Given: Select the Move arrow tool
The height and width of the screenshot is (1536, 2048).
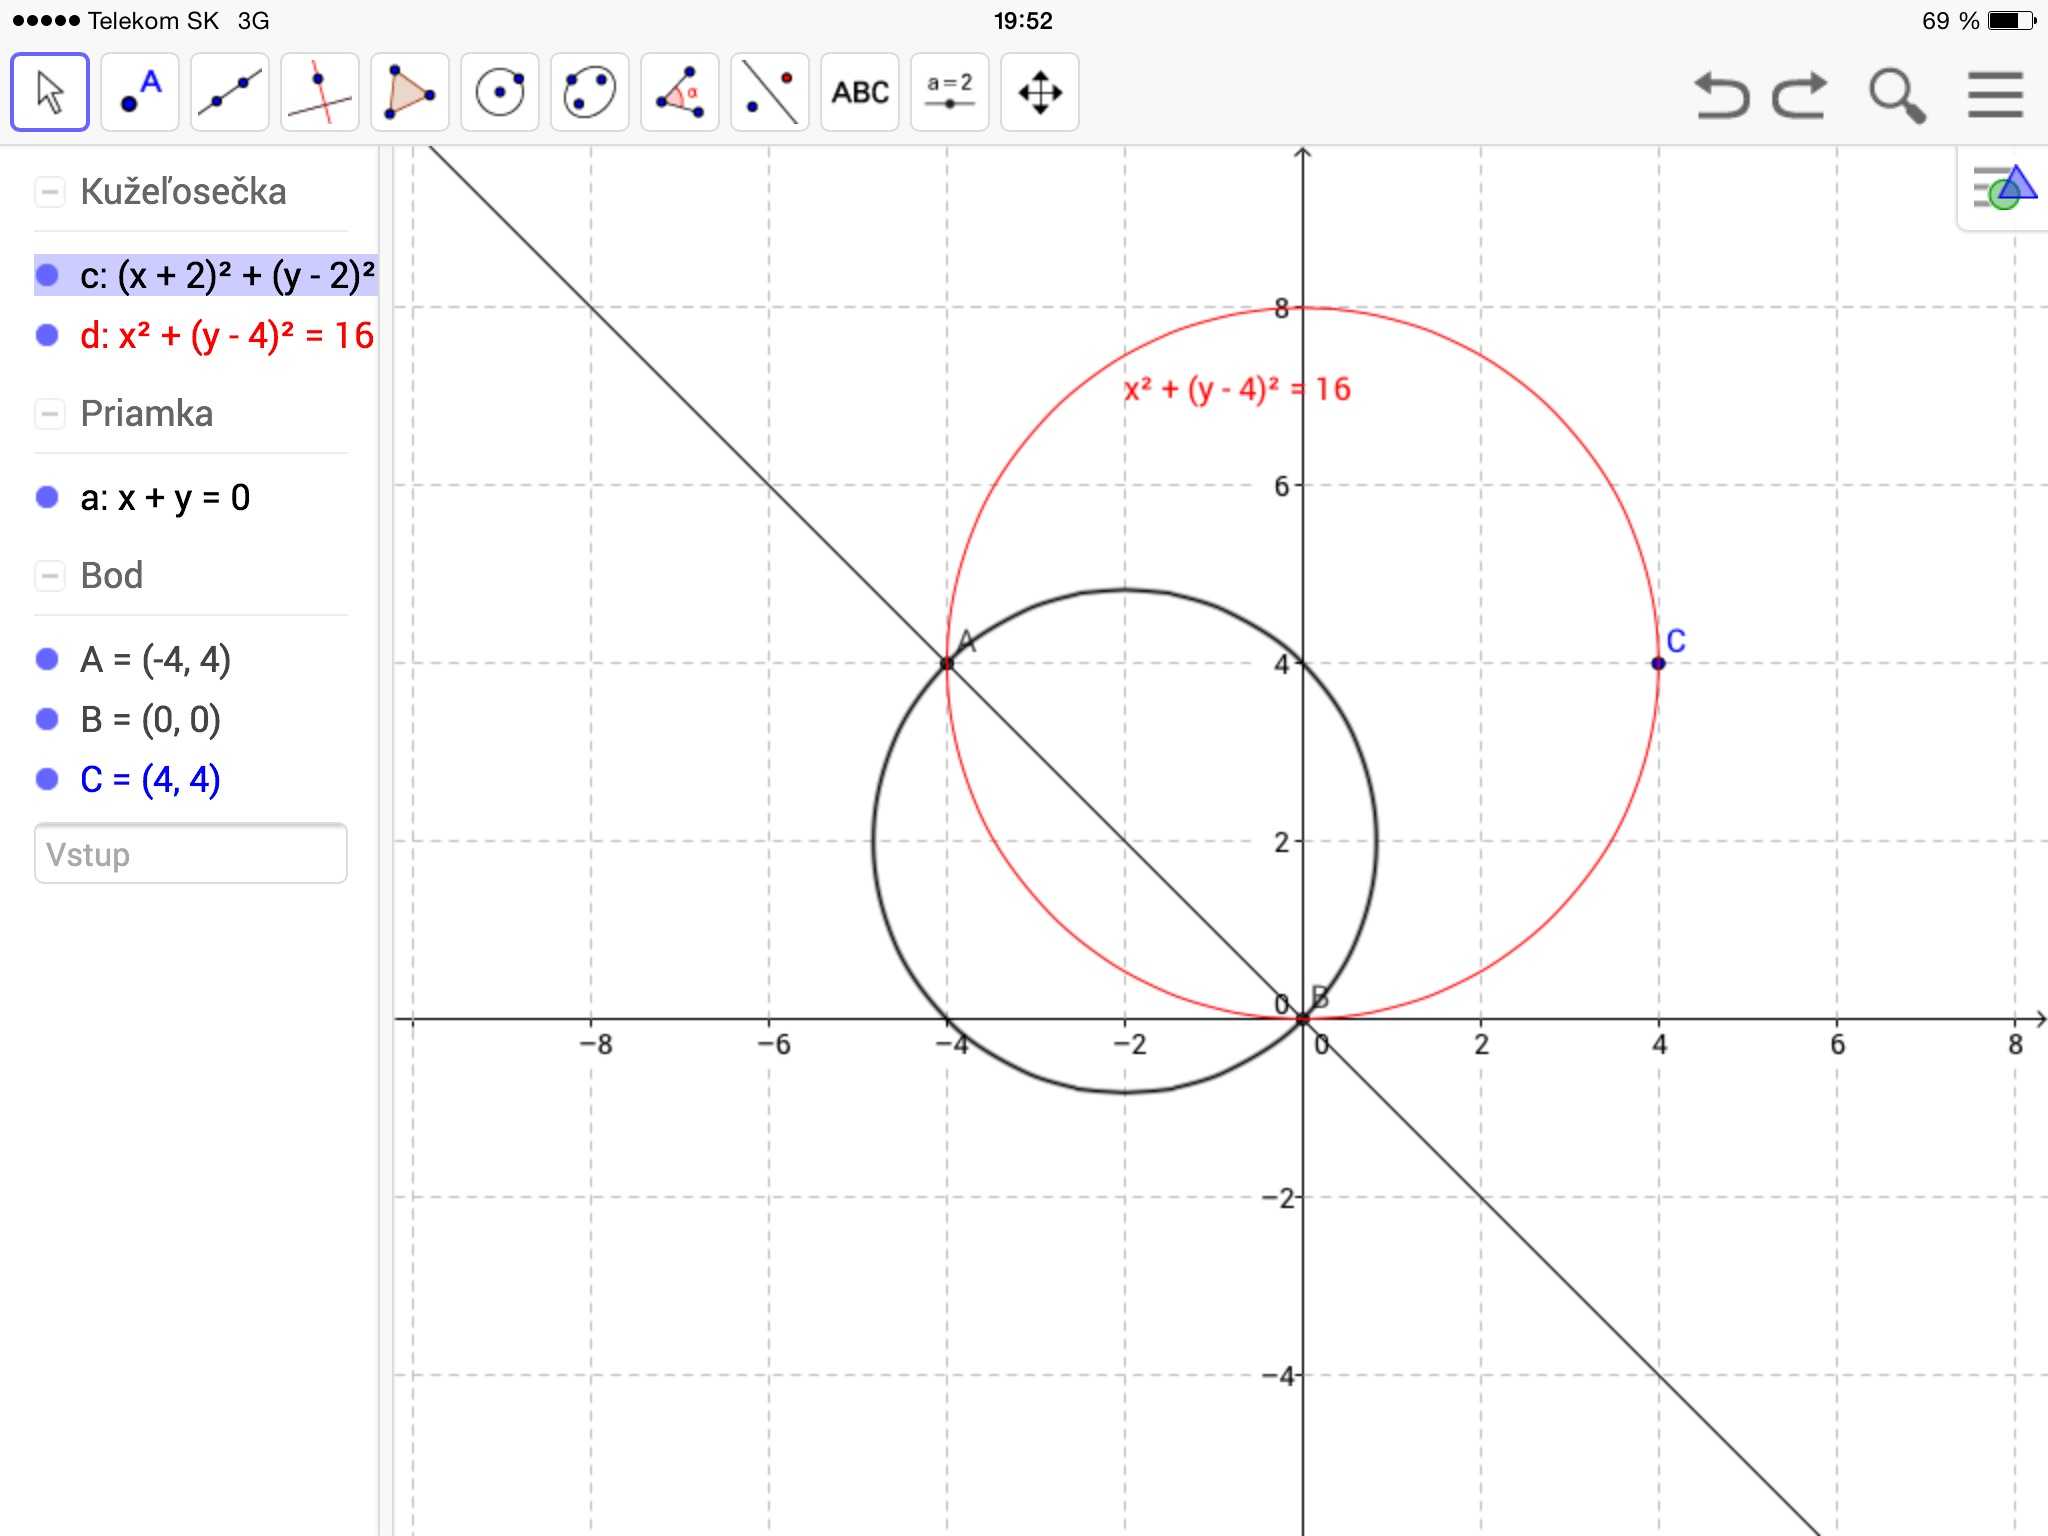Looking at the screenshot, I should pyautogui.click(x=50, y=92).
